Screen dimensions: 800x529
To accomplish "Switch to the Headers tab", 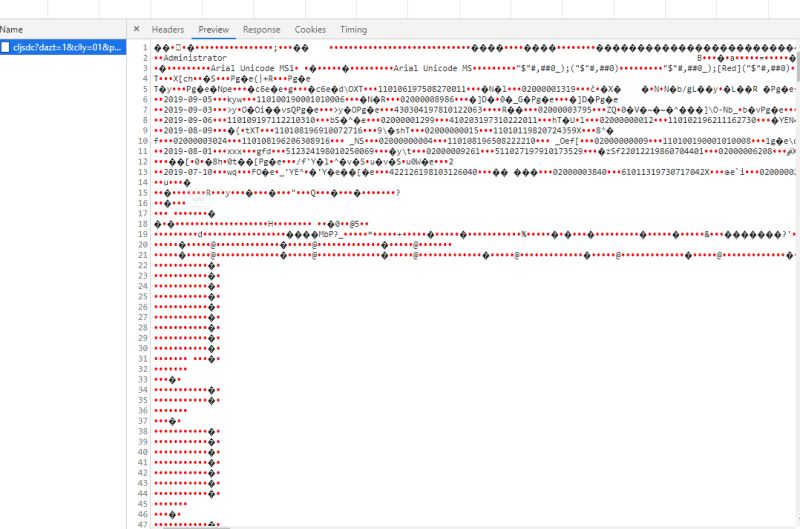I will 168,30.
